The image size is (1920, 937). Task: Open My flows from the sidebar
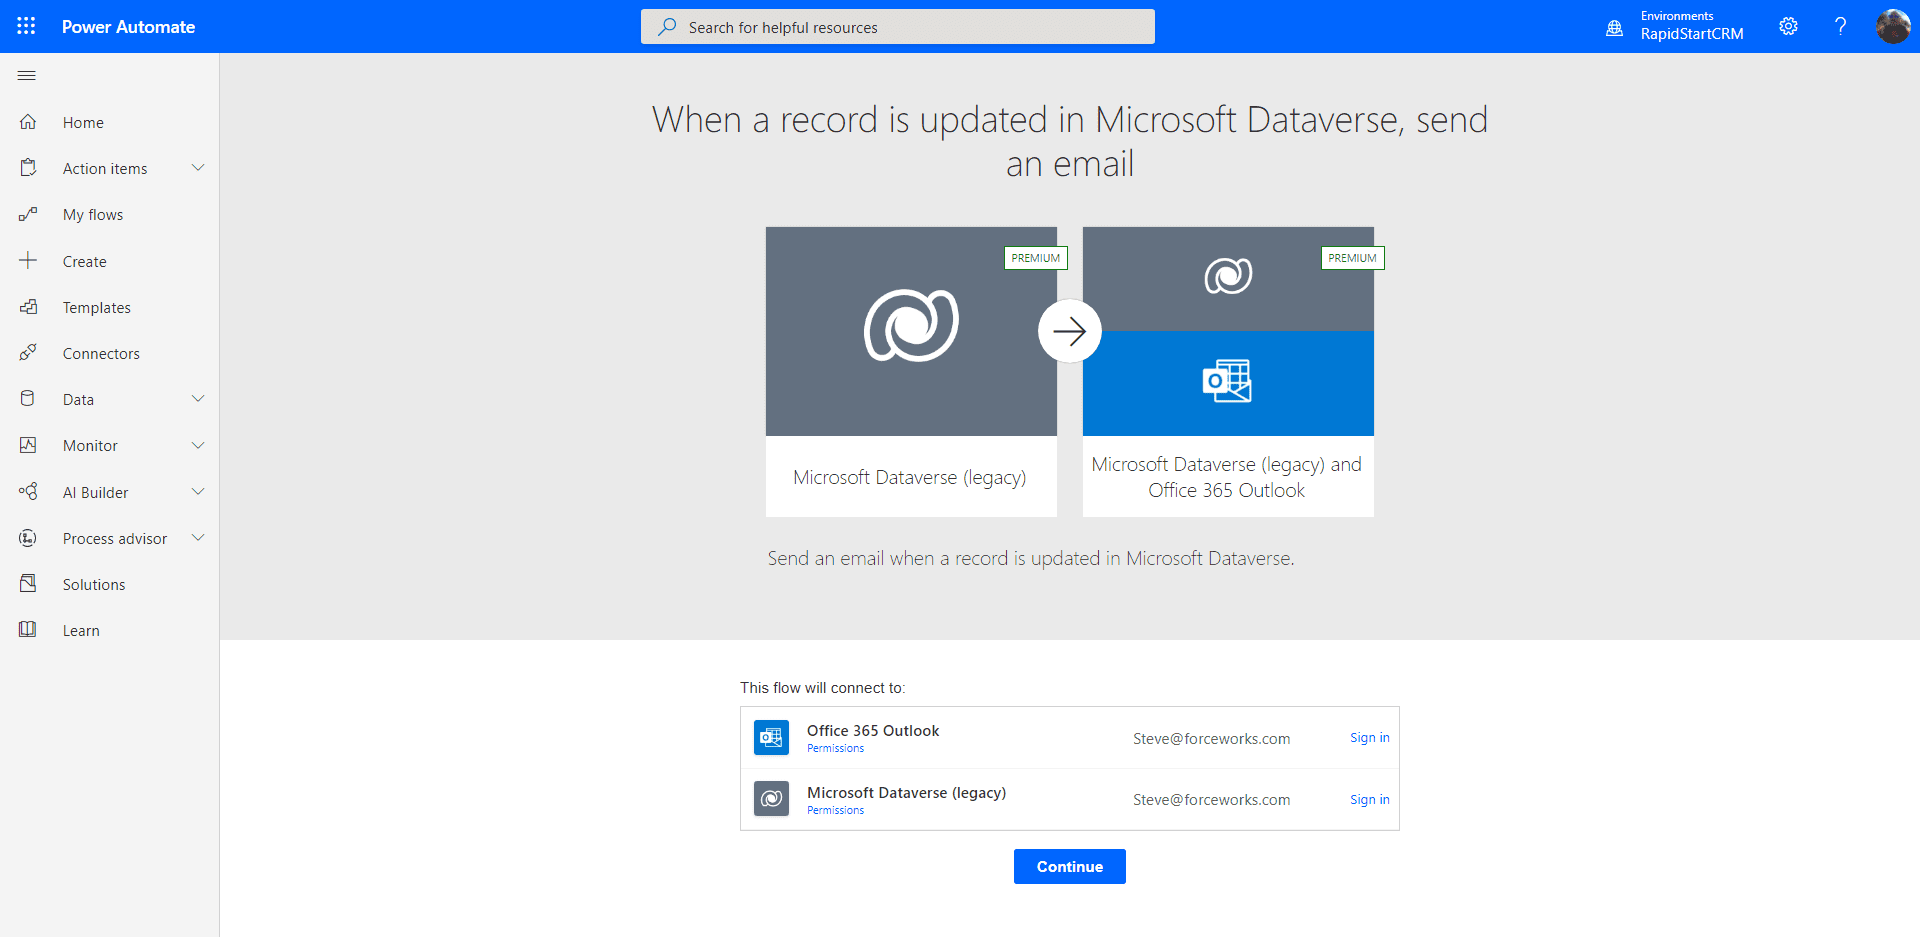click(x=93, y=213)
